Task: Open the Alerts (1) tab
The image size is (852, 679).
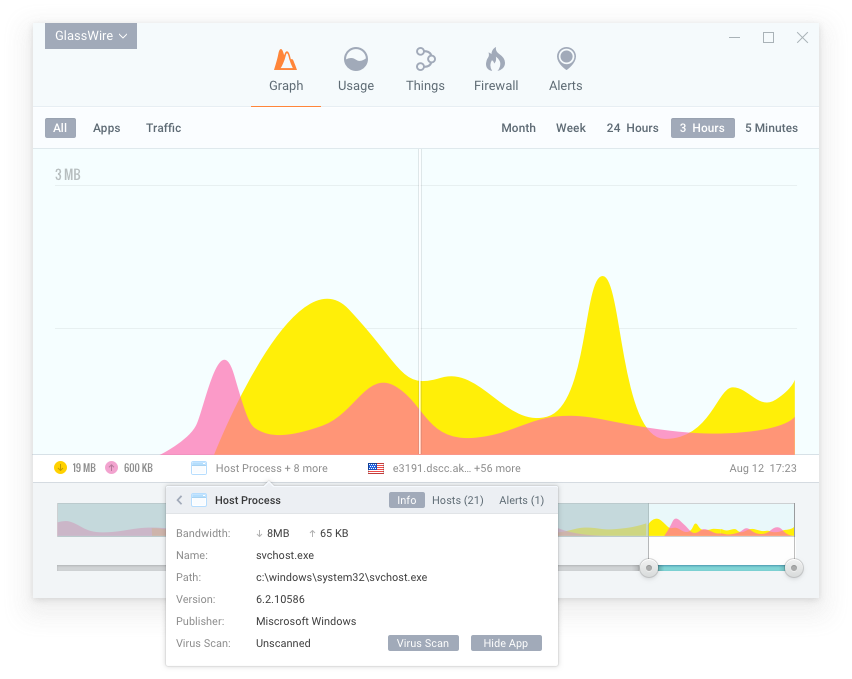Action: (x=521, y=500)
